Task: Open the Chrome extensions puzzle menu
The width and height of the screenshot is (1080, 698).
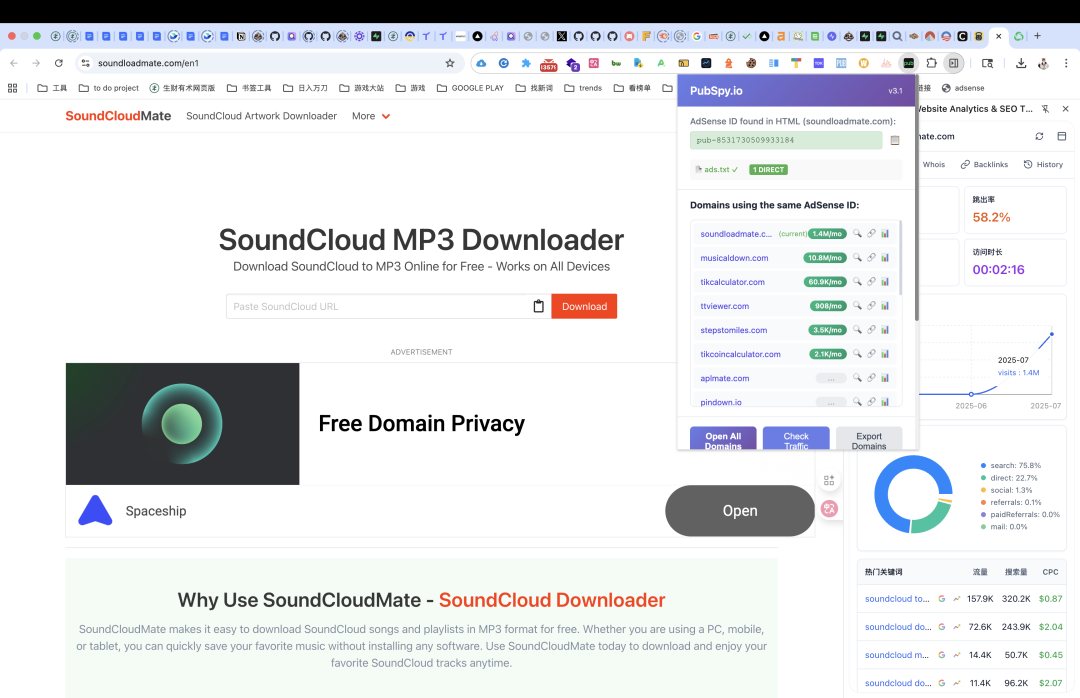Action: (x=931, y=63)
